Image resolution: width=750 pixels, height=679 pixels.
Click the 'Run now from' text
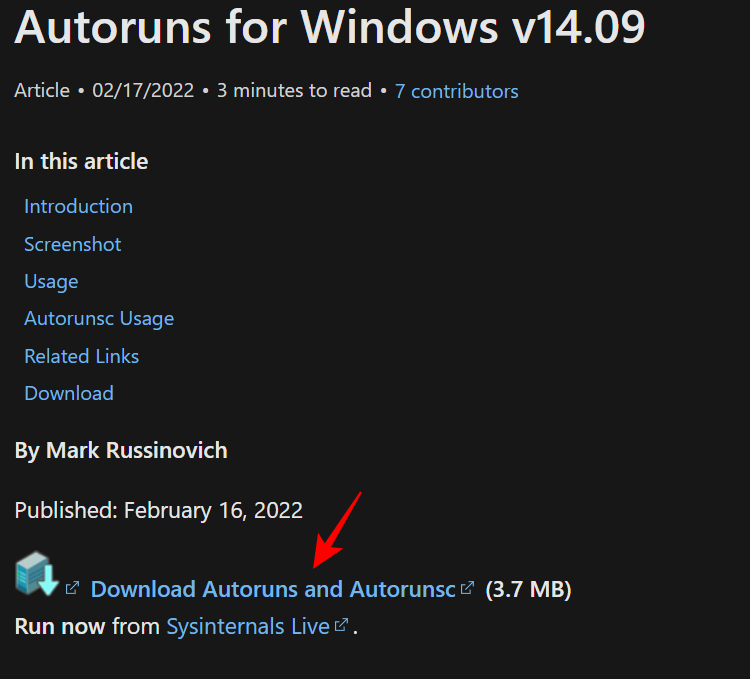87,626
